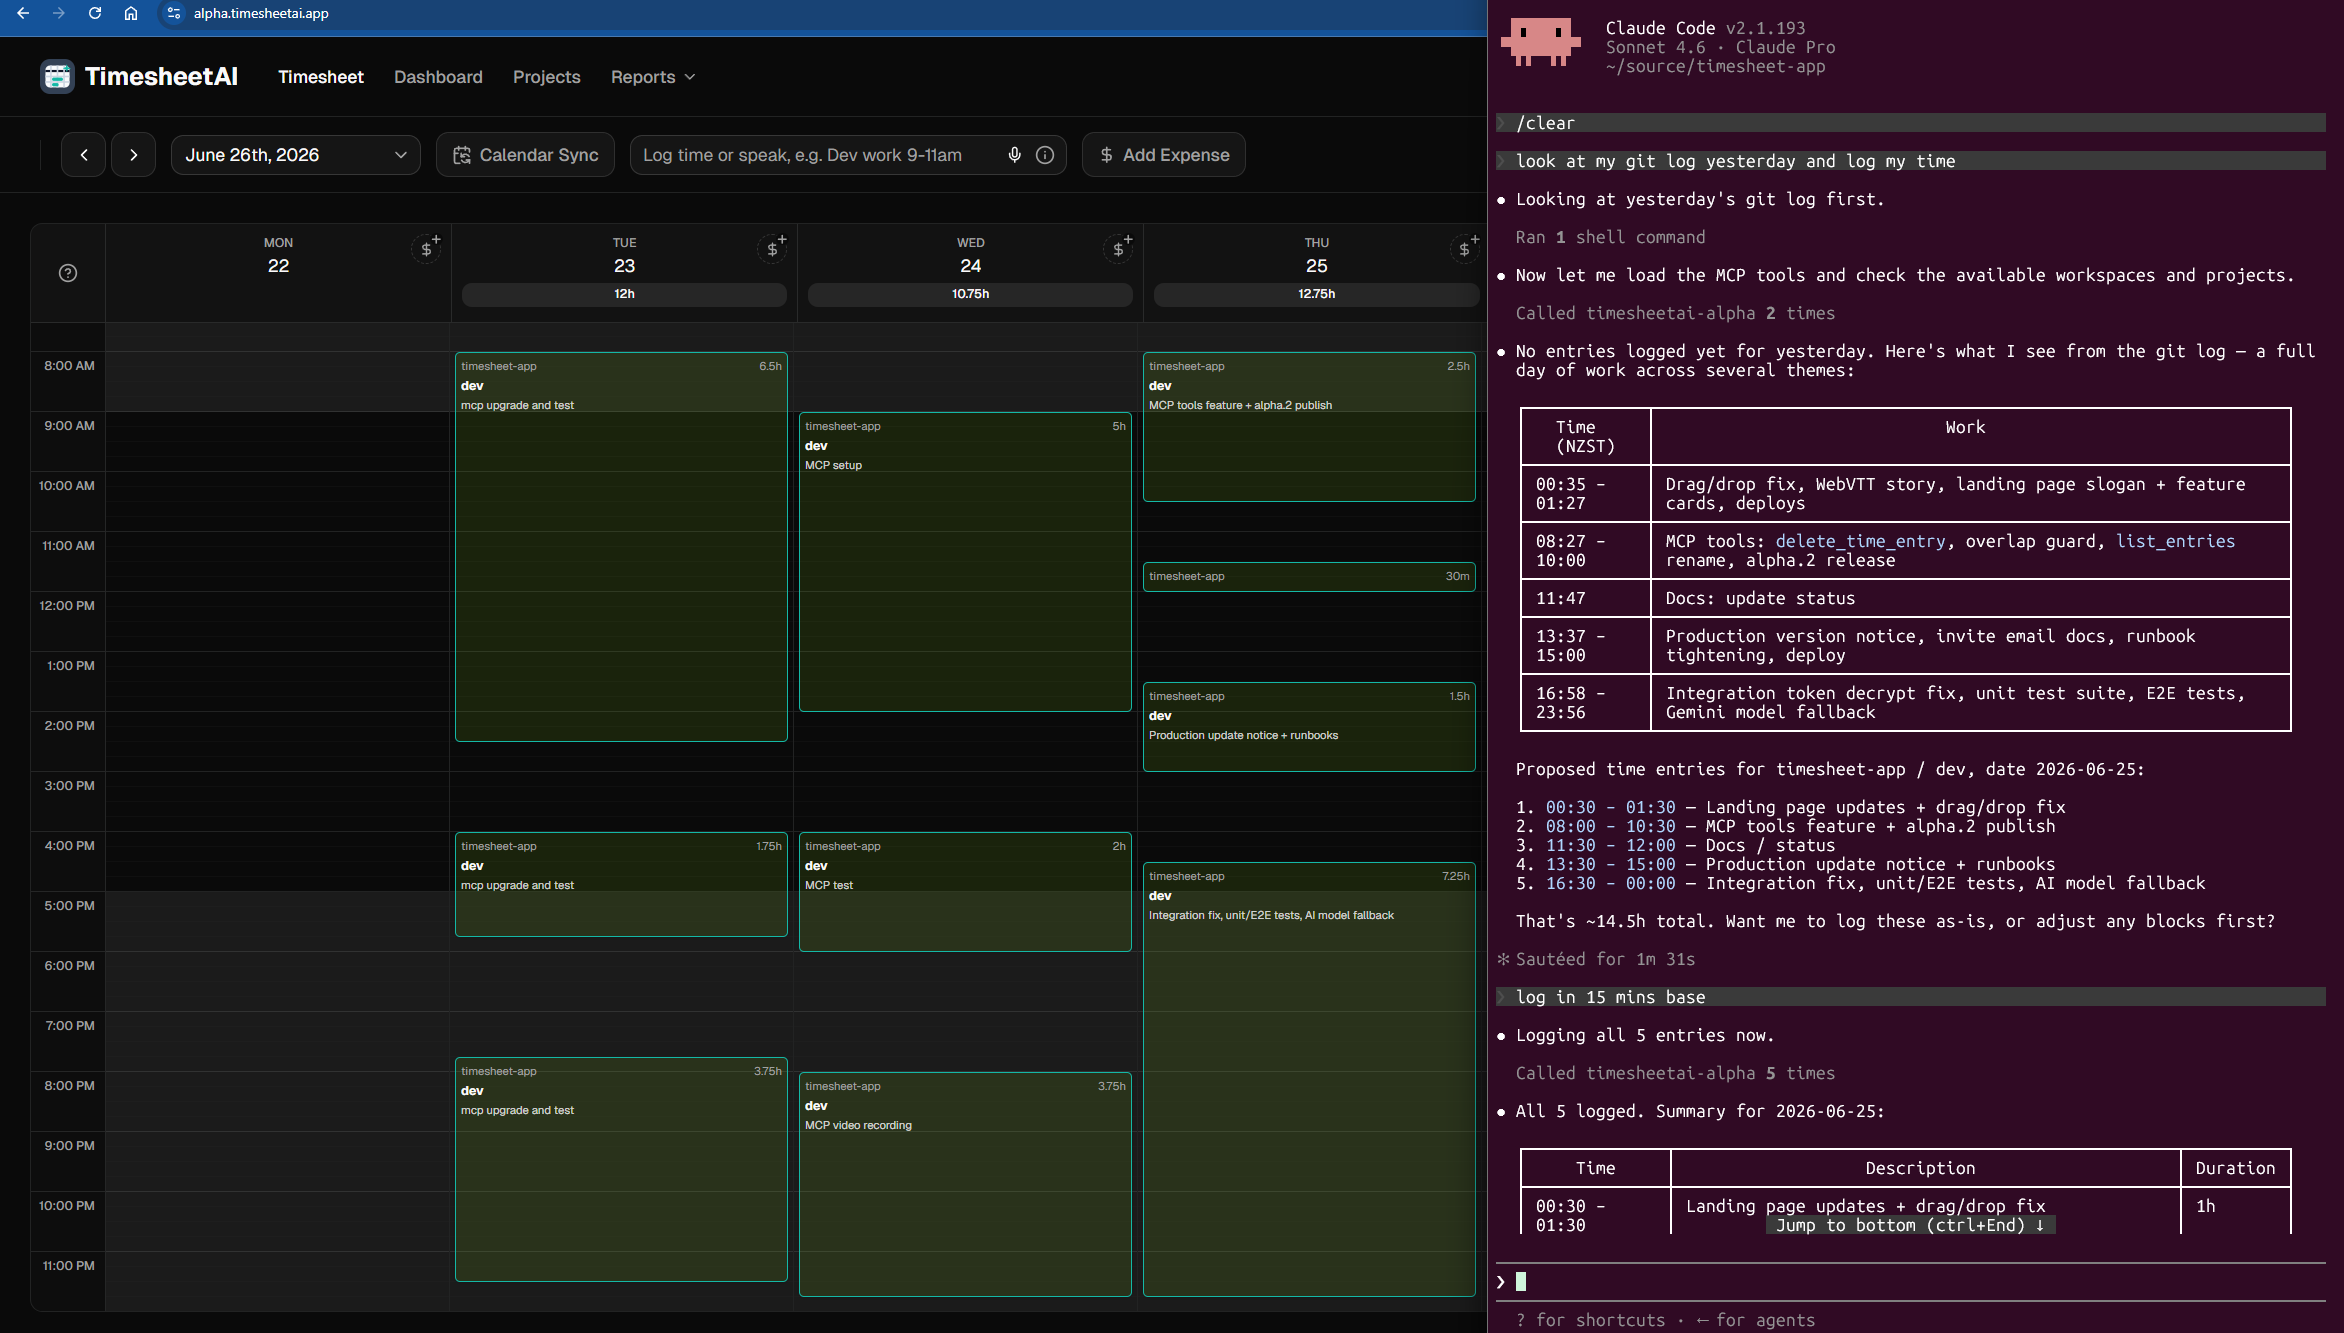Click the Calendar Sync button

click(x=525, y=155)
